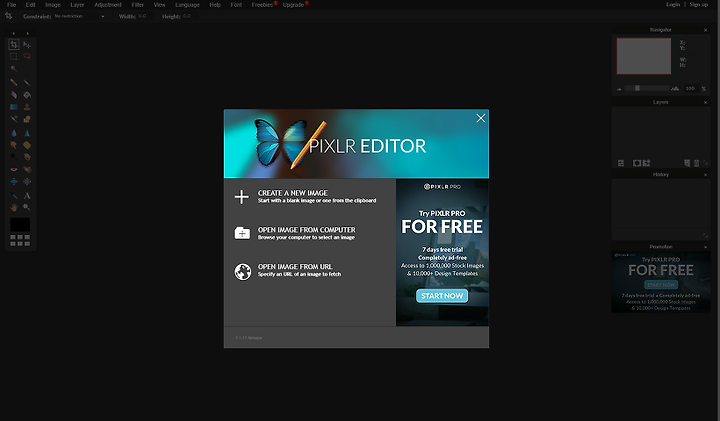
Task: Click the Login link
Action: [x=673, y=4]
